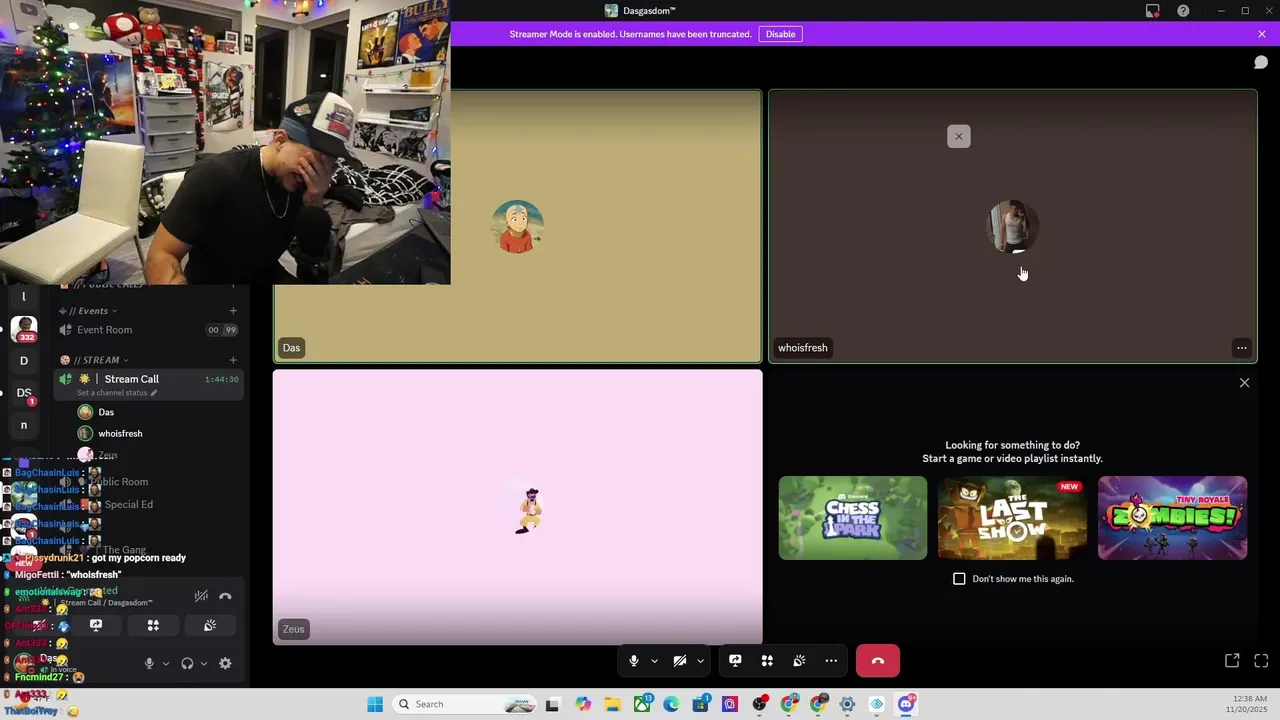The height and width of the screenshot is (720, 1280).
Task: Open the Windows Start menu
Action: tap(375, 704)
